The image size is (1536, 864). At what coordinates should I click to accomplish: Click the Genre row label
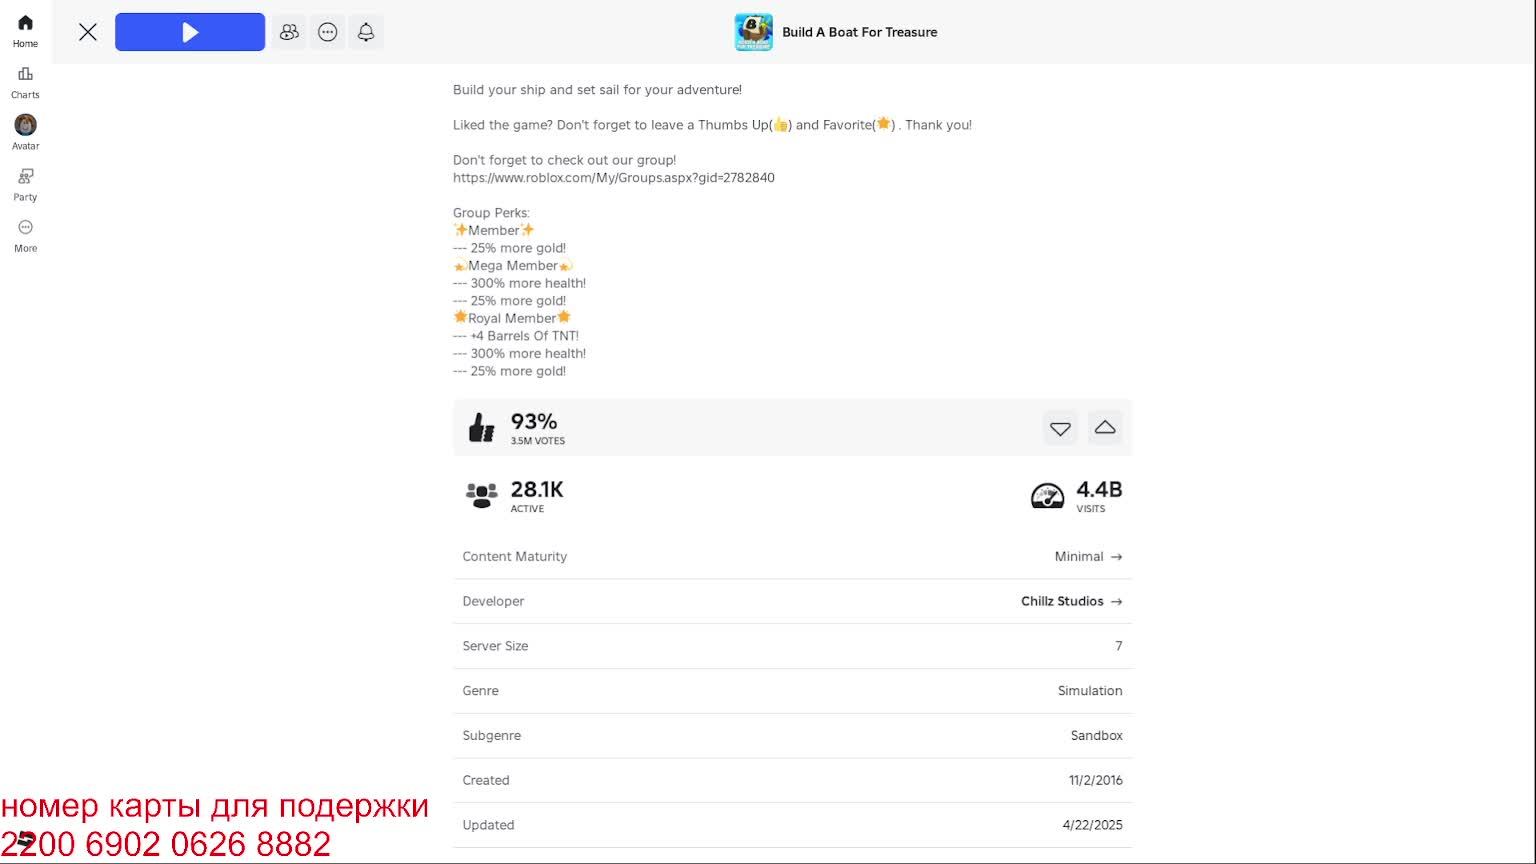[x=480, y=691]
